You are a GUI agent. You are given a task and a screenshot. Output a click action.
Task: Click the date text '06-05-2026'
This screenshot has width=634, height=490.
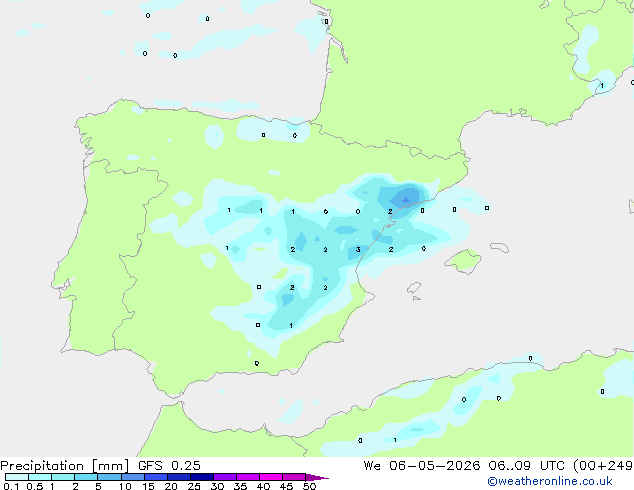click(435, 466)
